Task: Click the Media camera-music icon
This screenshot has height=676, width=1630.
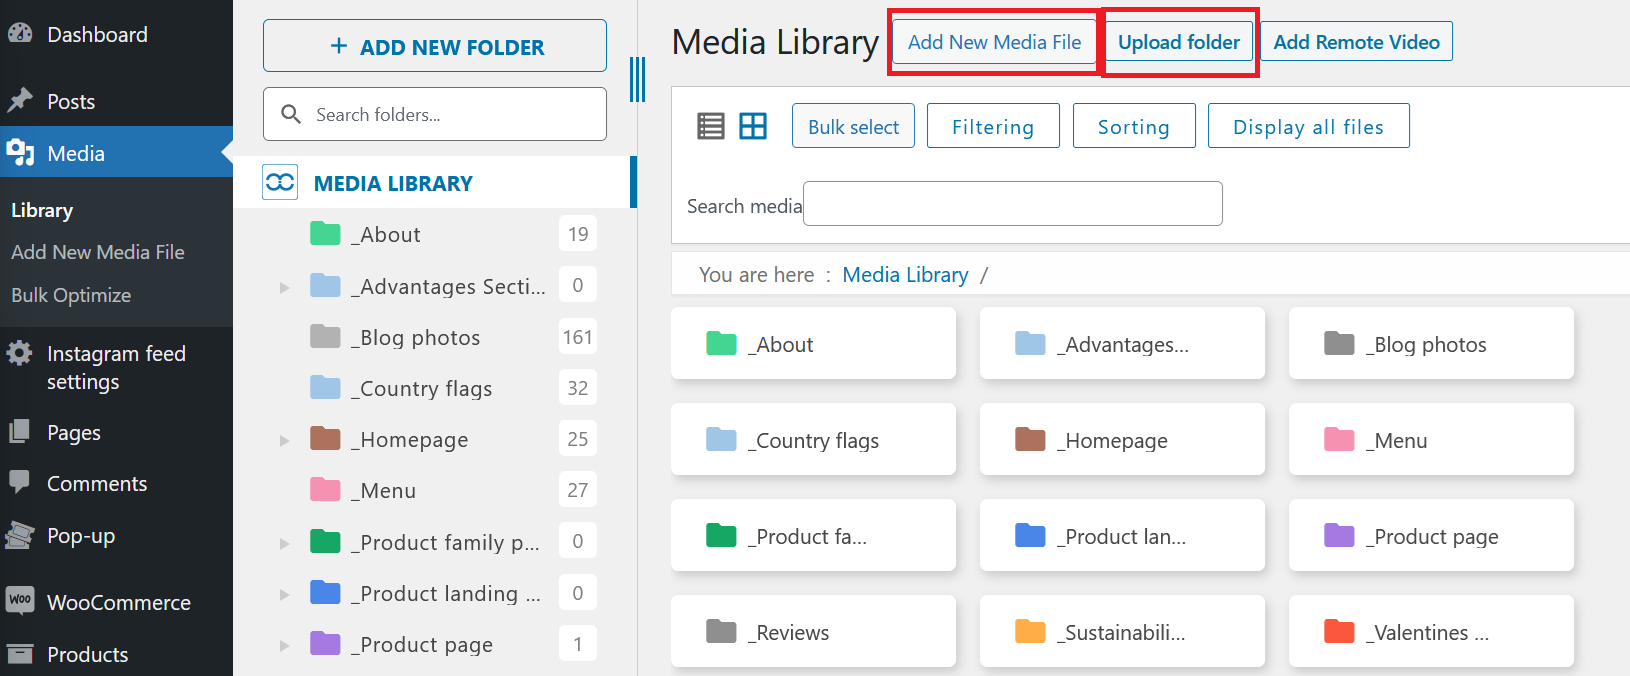Action: tap(20, 152)
